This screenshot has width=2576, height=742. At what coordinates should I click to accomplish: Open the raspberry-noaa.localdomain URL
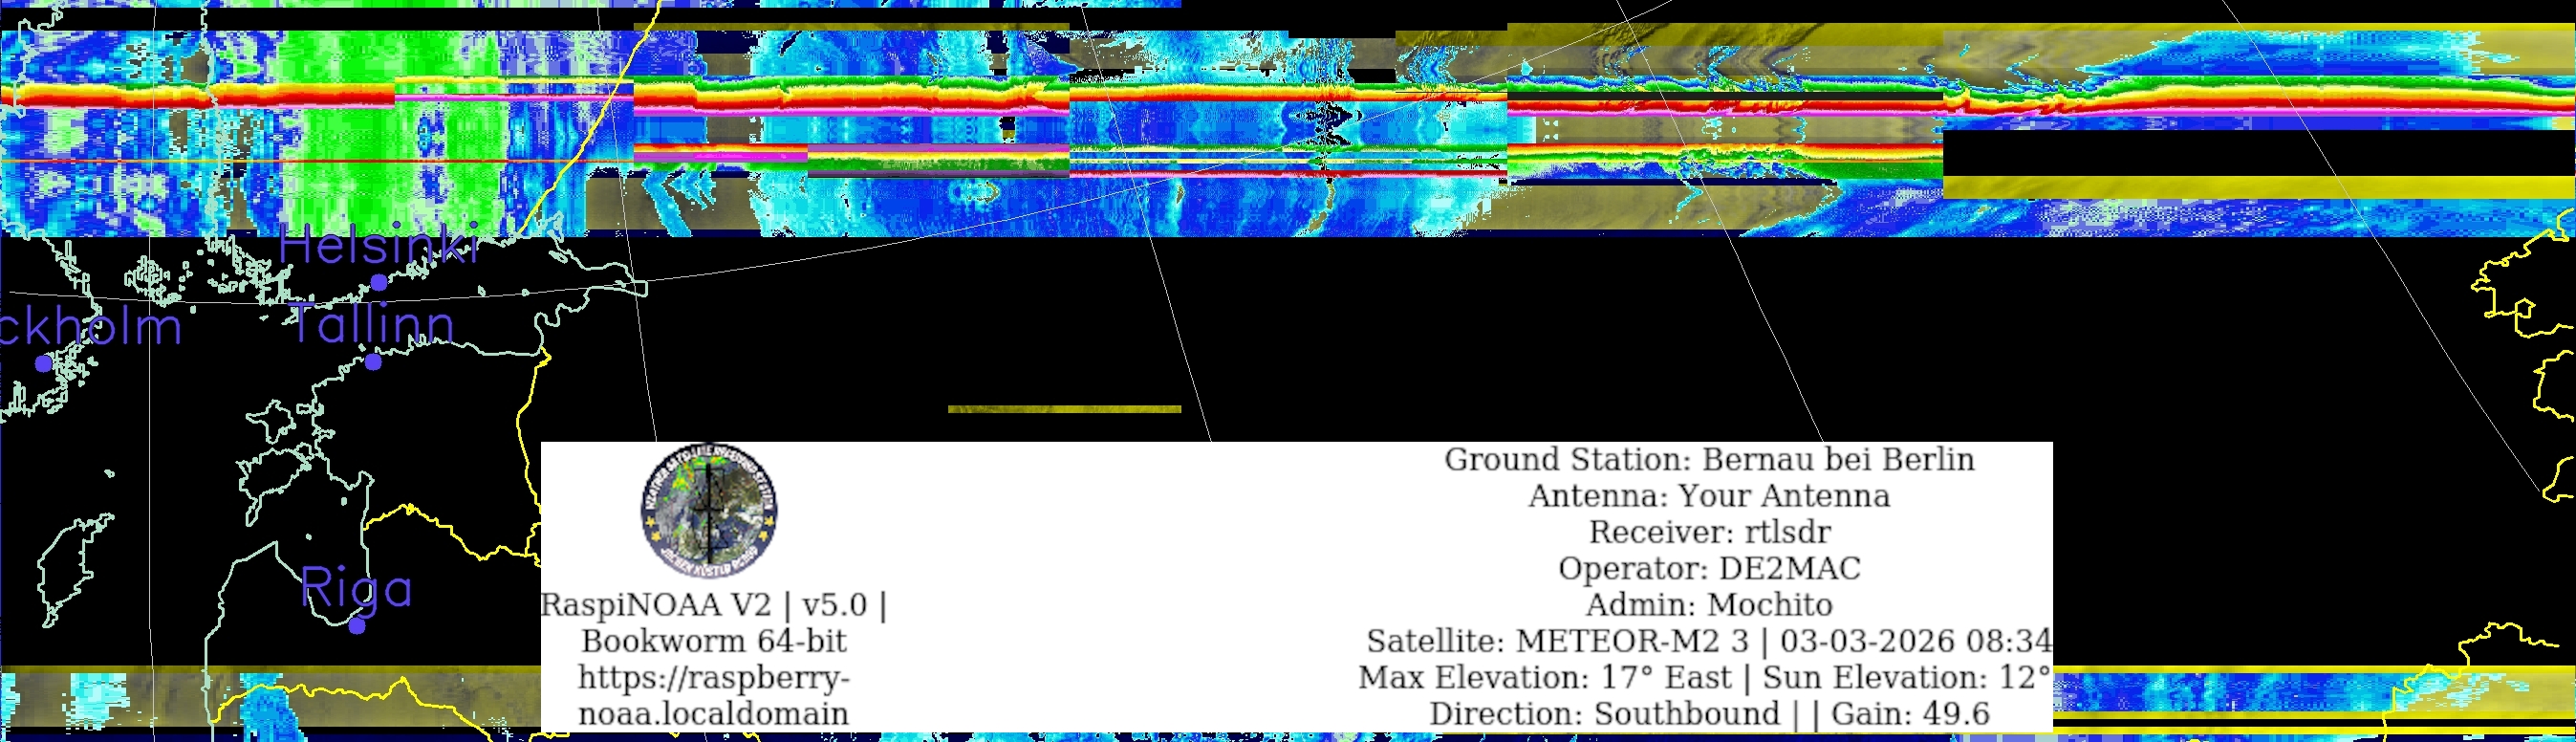tap(713, 695)
